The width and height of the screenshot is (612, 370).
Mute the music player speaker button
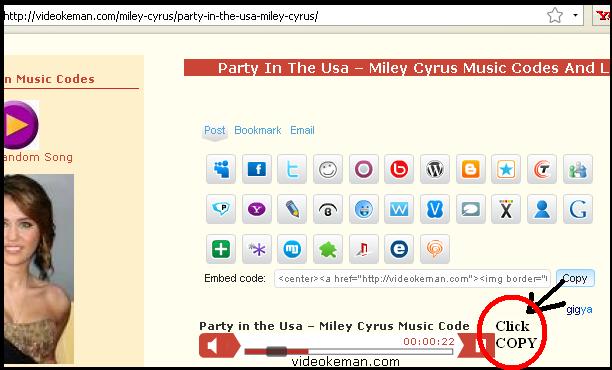219,345
